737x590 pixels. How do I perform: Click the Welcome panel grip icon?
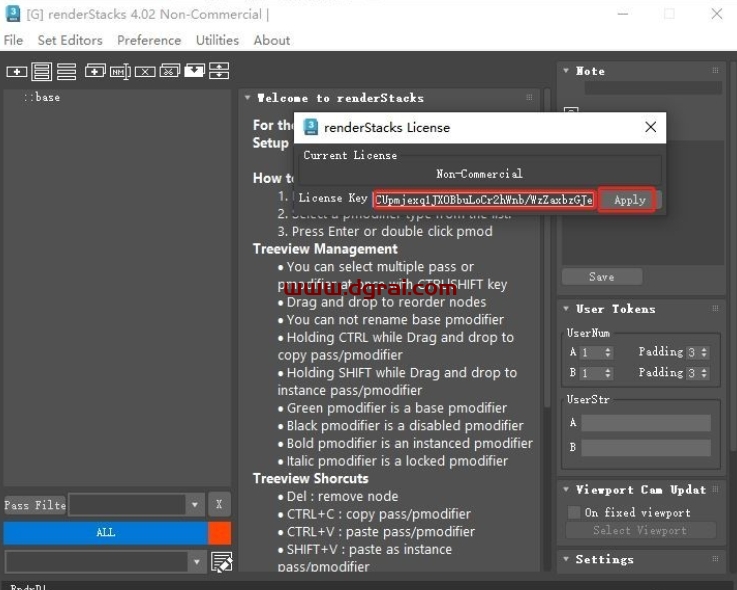pos(529,97)
